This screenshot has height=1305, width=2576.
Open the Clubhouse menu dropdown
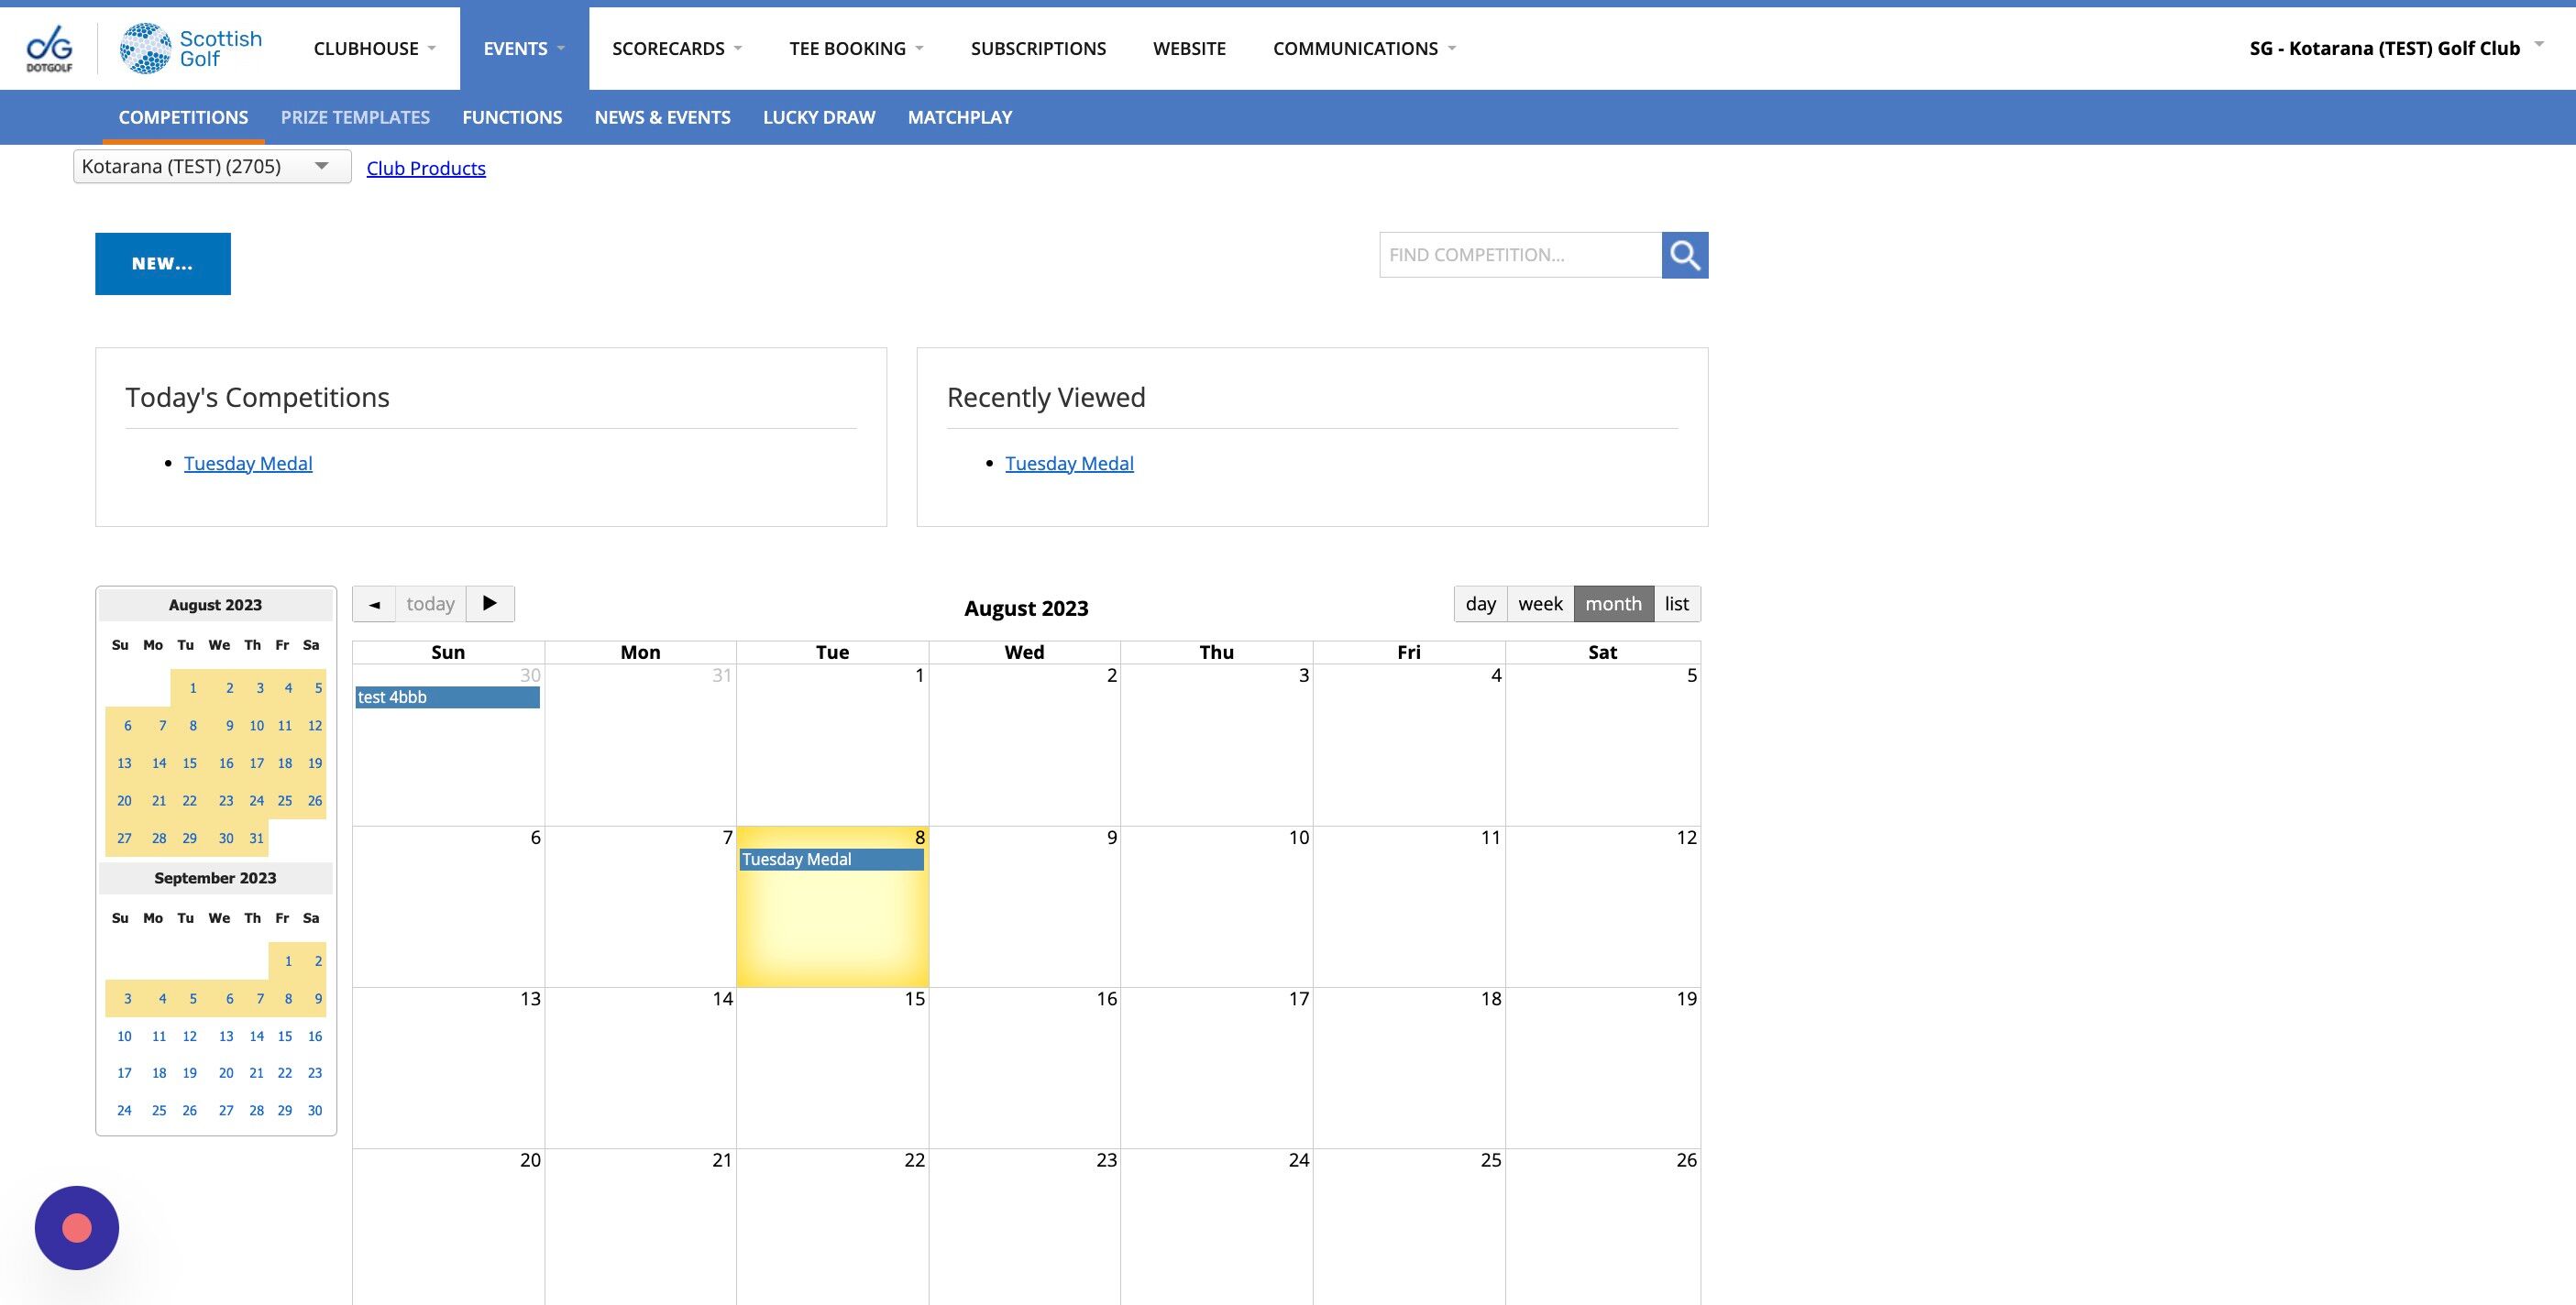click(374, 48)
